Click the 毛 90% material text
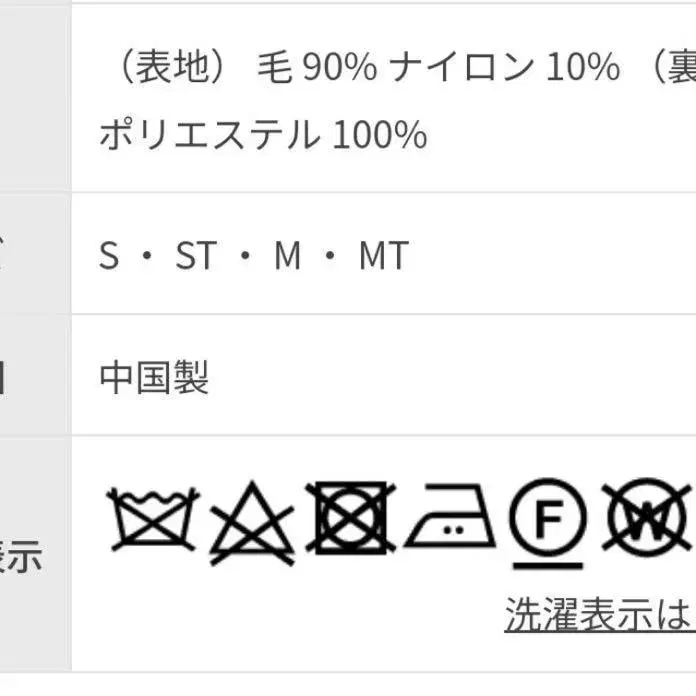696x696 pixels. (x=317, y=68)
